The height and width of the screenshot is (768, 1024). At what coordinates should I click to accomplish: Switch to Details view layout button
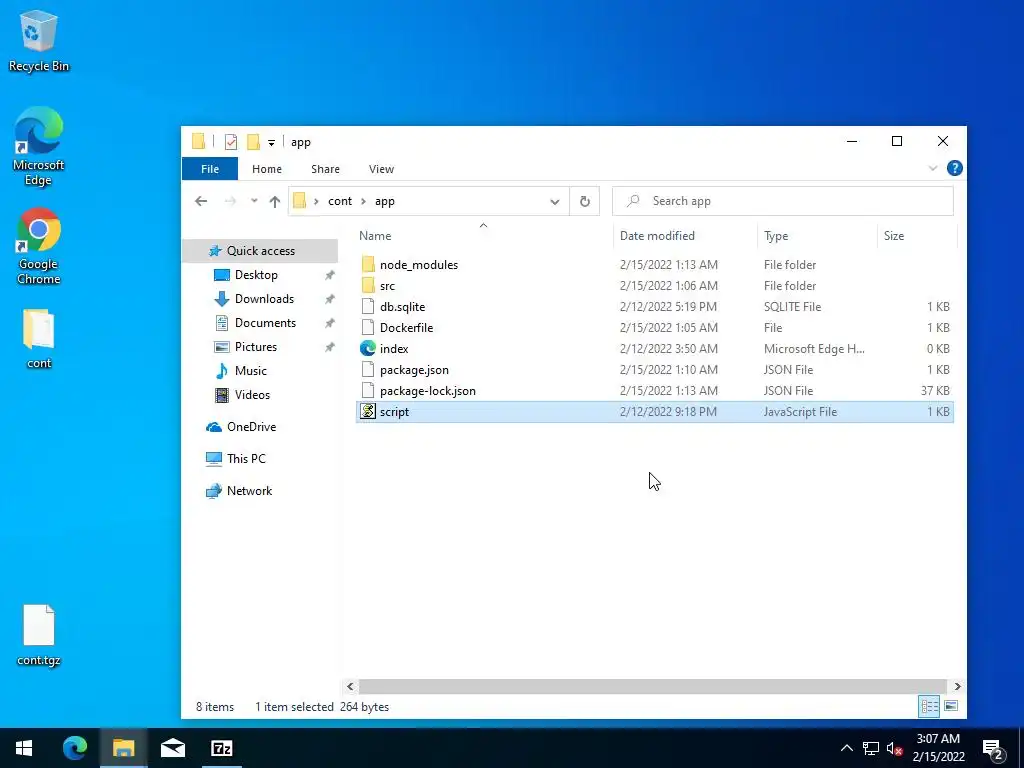pos(929,706)
